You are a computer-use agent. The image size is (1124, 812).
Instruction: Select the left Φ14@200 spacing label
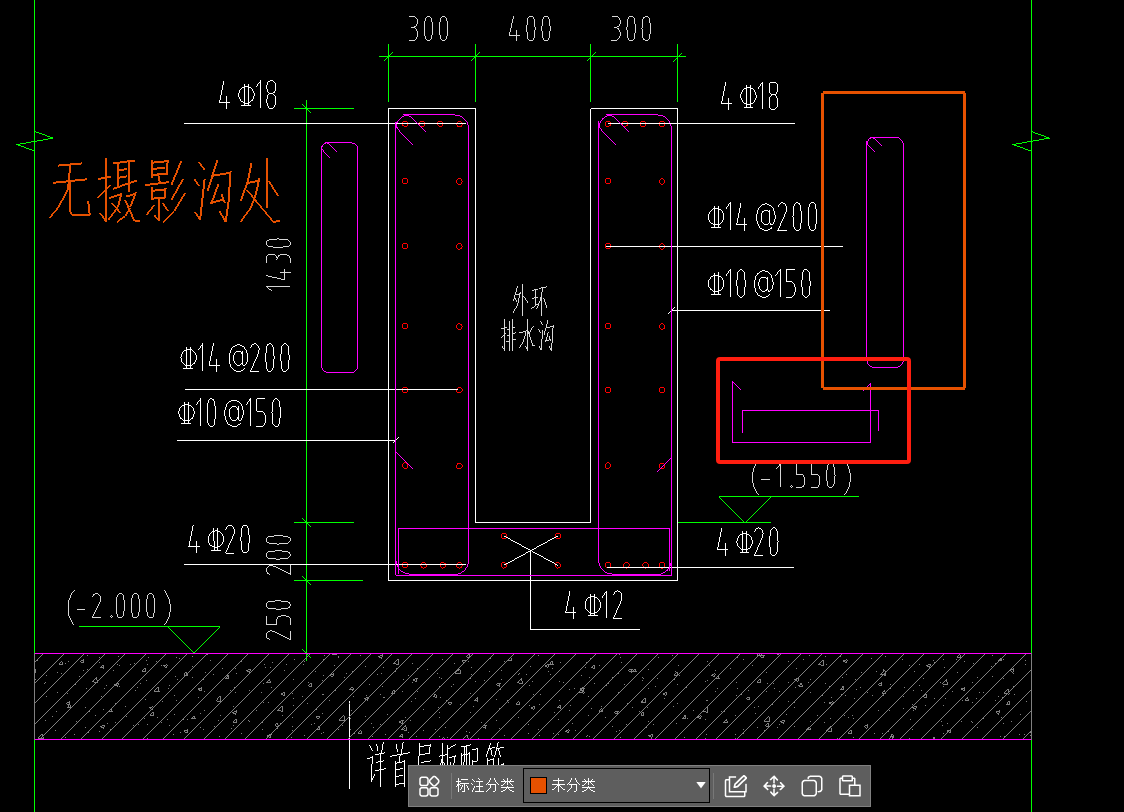[x=235, y=358]
